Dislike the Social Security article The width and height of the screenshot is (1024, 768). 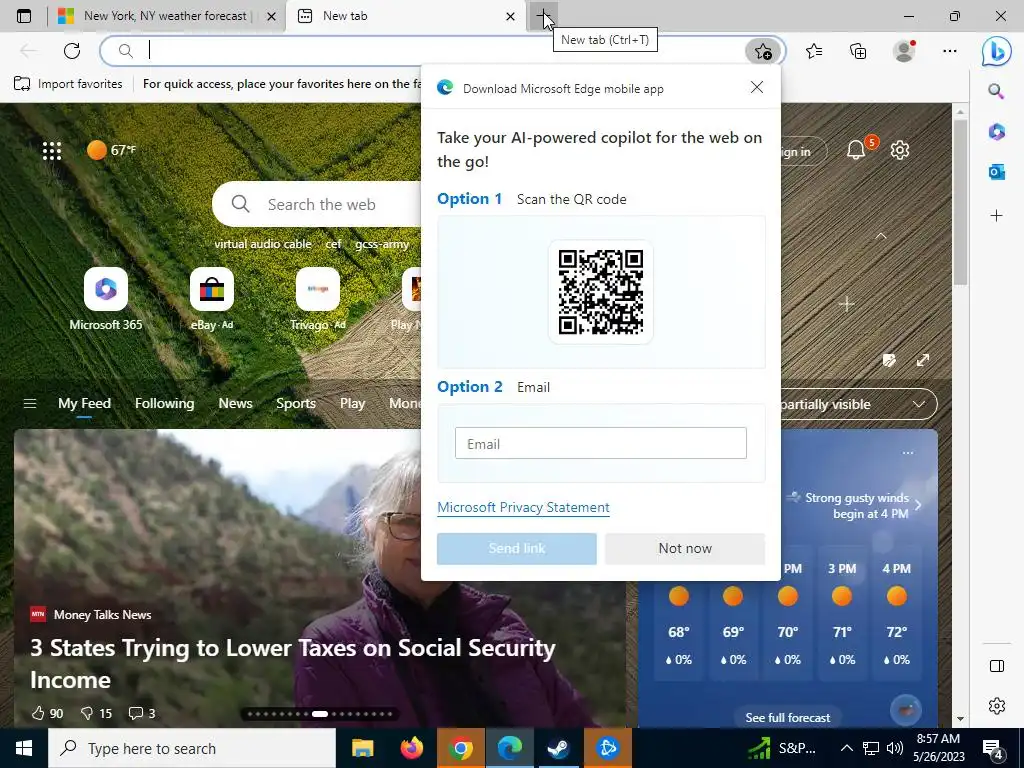coord(96,713)
